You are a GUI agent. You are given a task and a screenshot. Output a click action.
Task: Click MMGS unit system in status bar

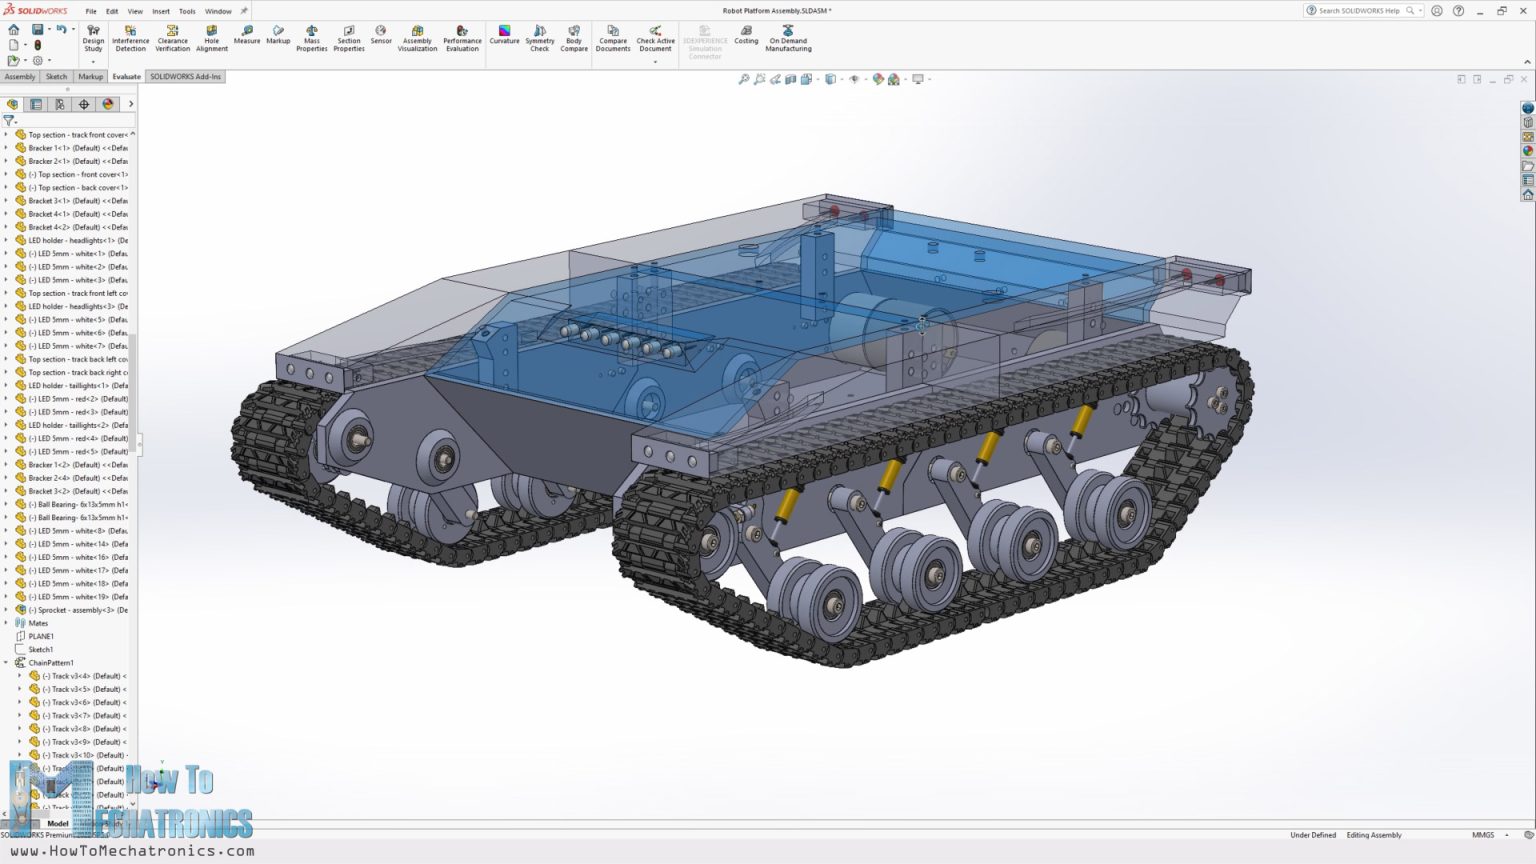tap(1484, 835)
